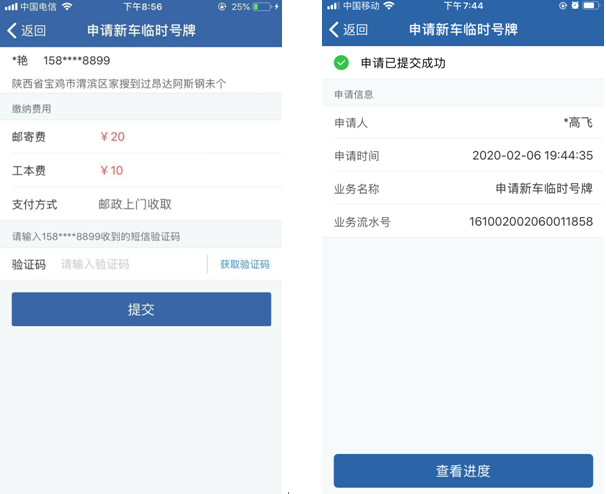This screenshot has width=606, height=494.
Task: Tap the 中国移动 signal bars icon
Action: (333, 6)
